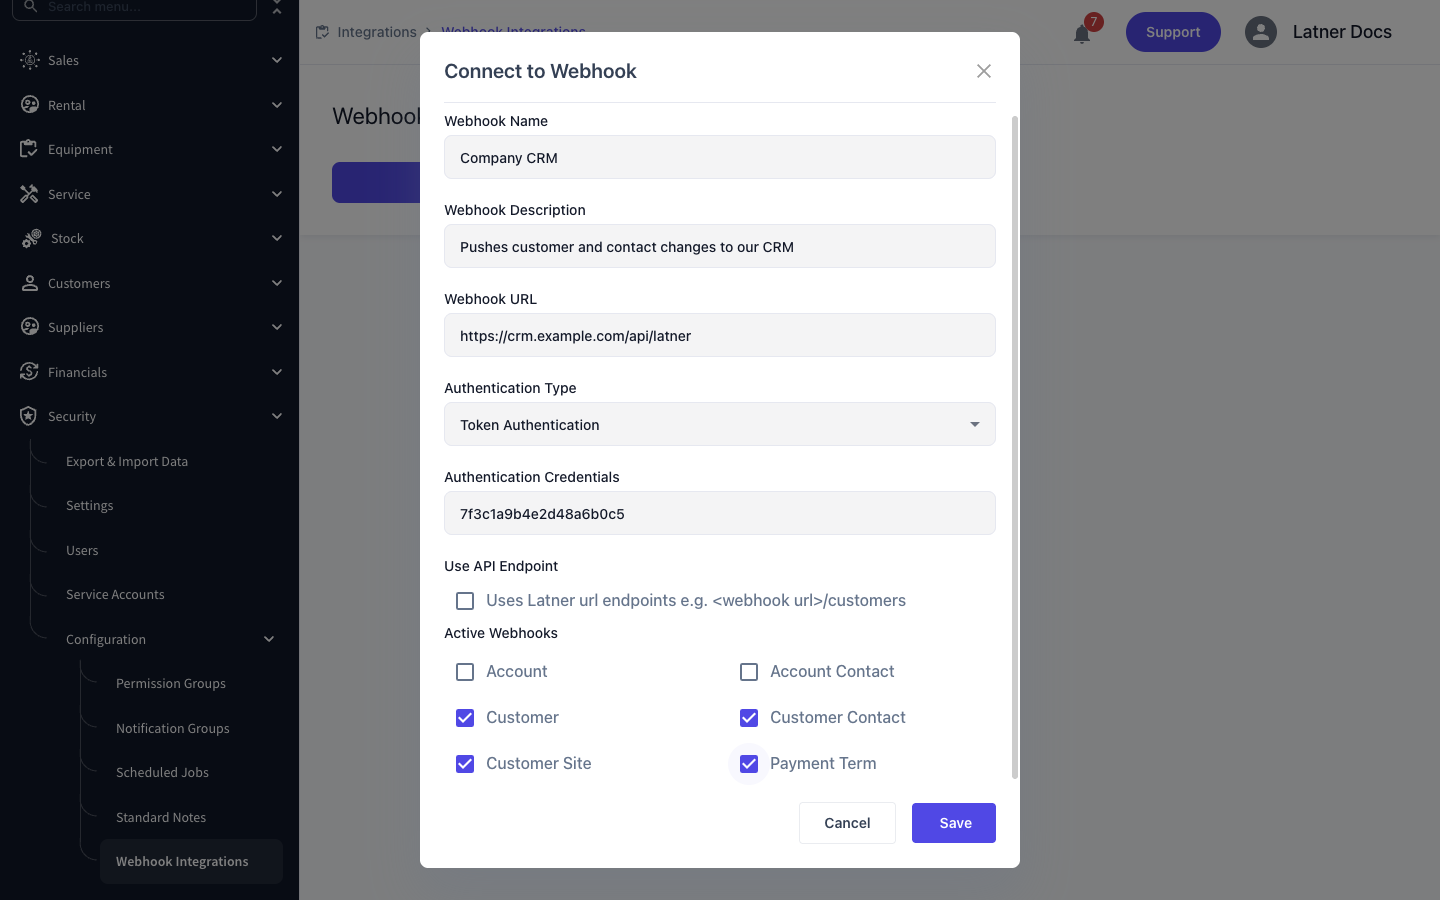Cancel the webhook dialog
The image size is (1440, 900).
(x=847, y=823)
